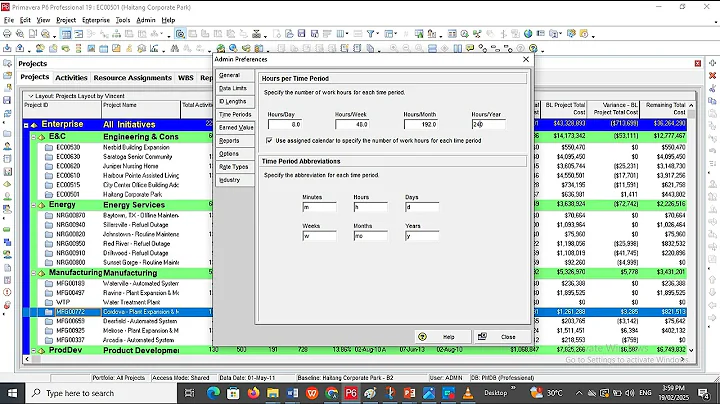
Task: Click the Hours/Day input field
Action: [x=285, y=124]
